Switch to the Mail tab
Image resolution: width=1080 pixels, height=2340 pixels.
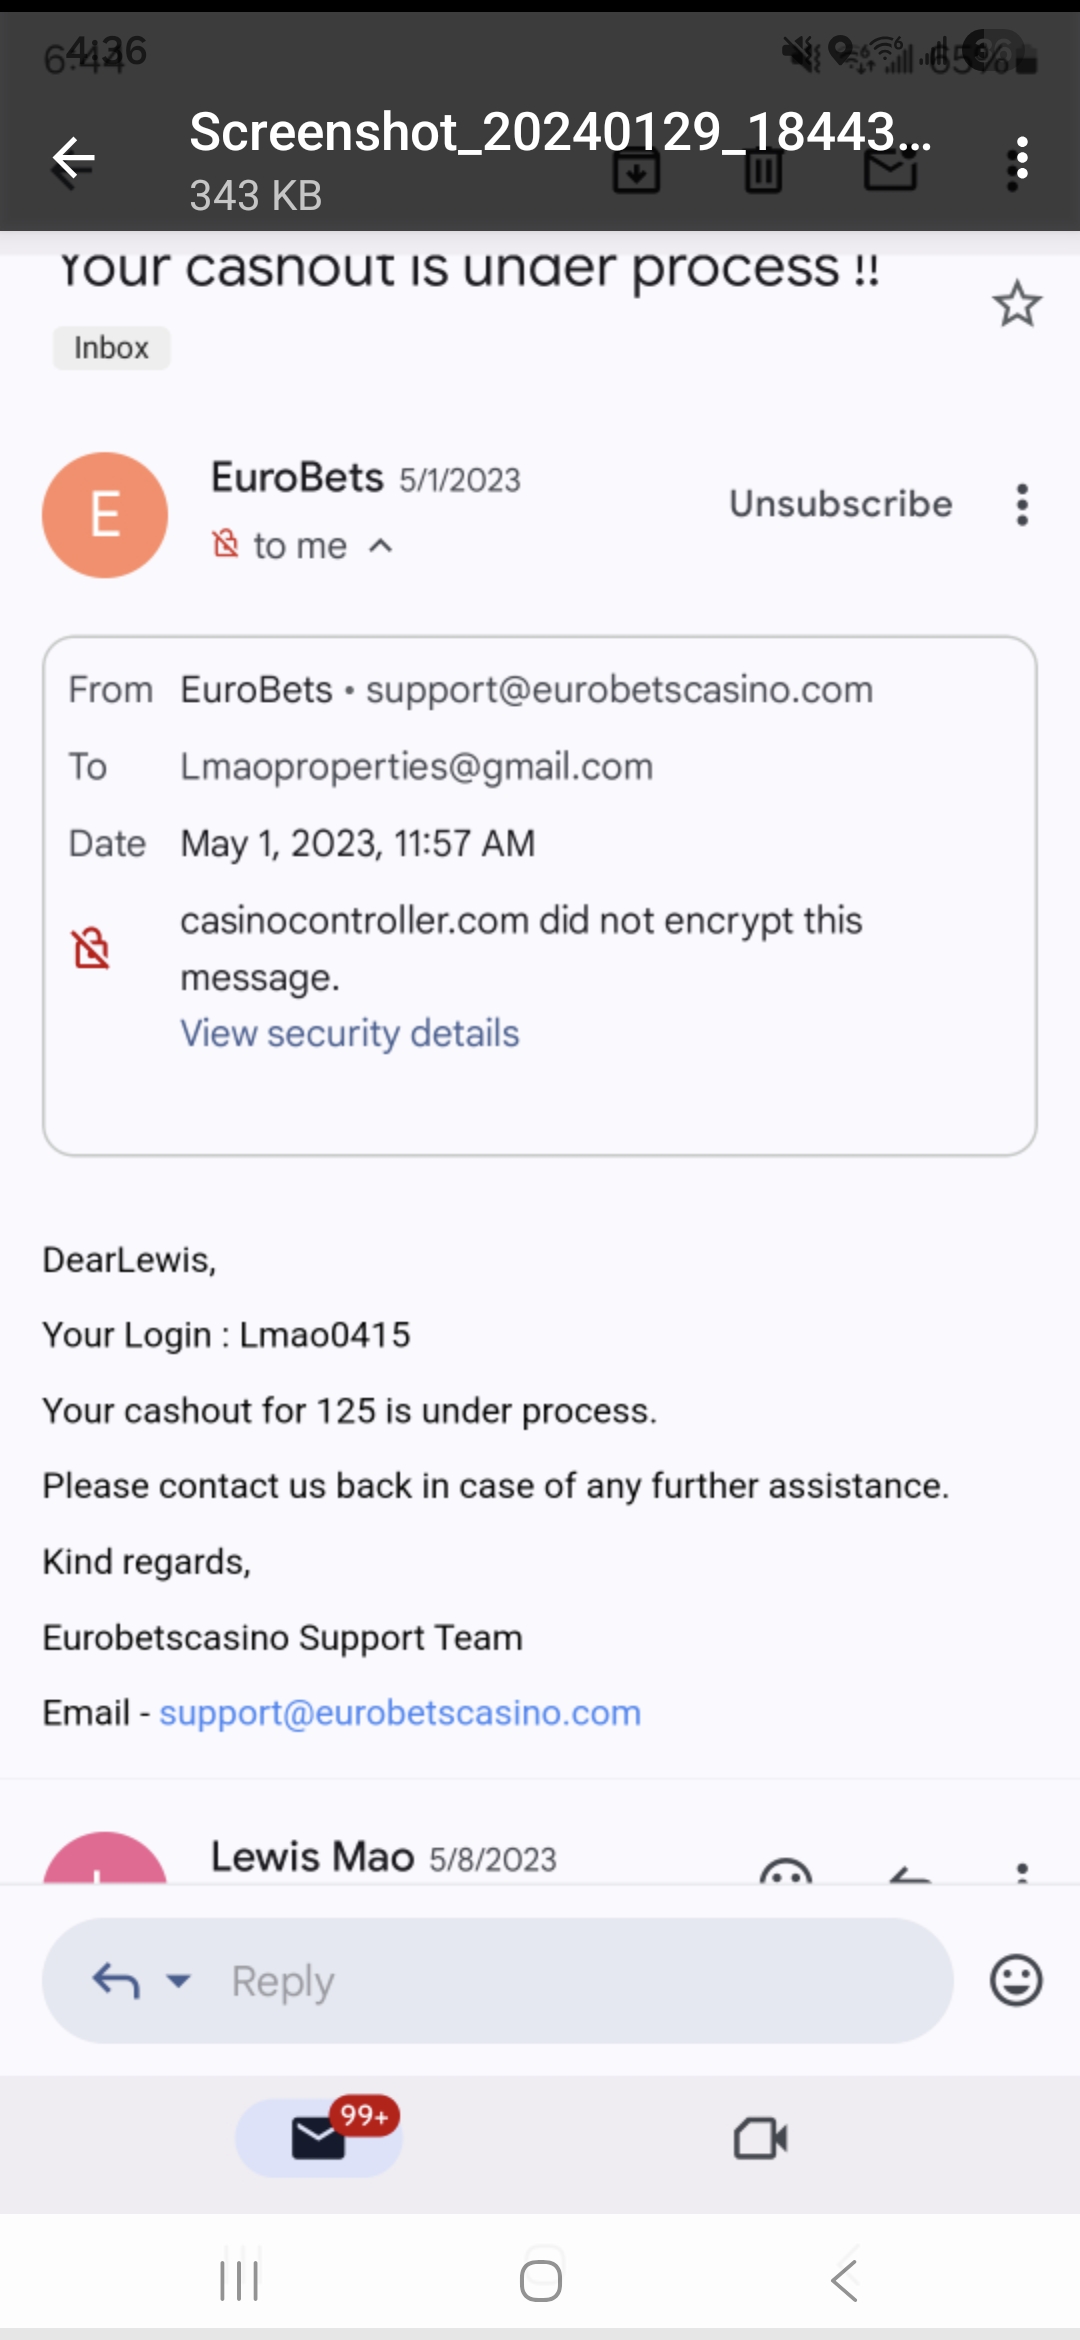(319, 2138)
